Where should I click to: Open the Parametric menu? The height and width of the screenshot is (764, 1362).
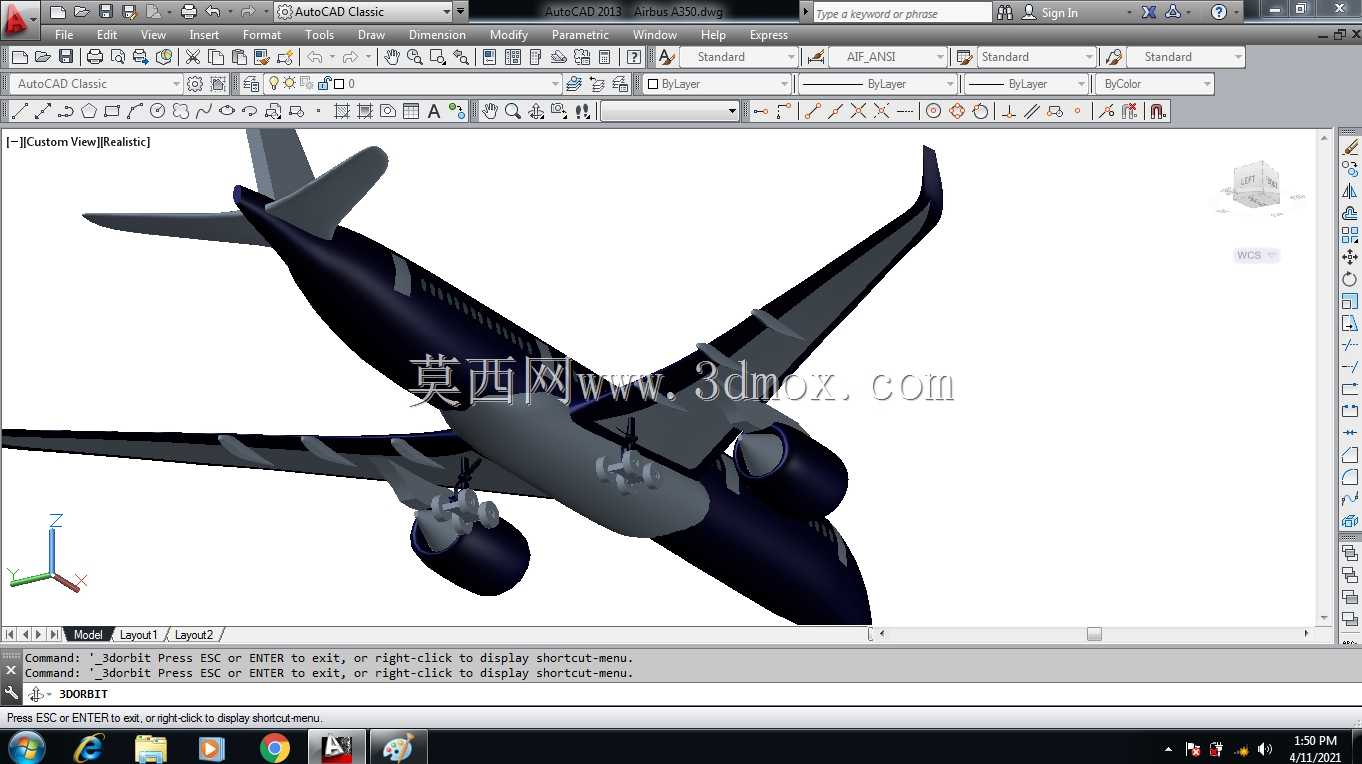(x=580, y=35)
